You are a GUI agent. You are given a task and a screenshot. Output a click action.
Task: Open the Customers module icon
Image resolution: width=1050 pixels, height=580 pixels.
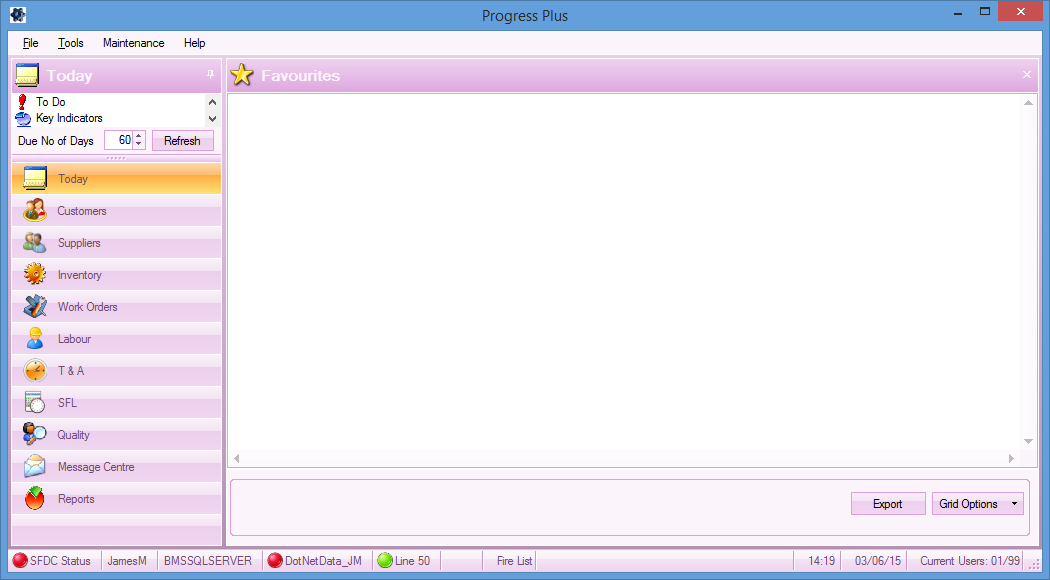point(35,211)
